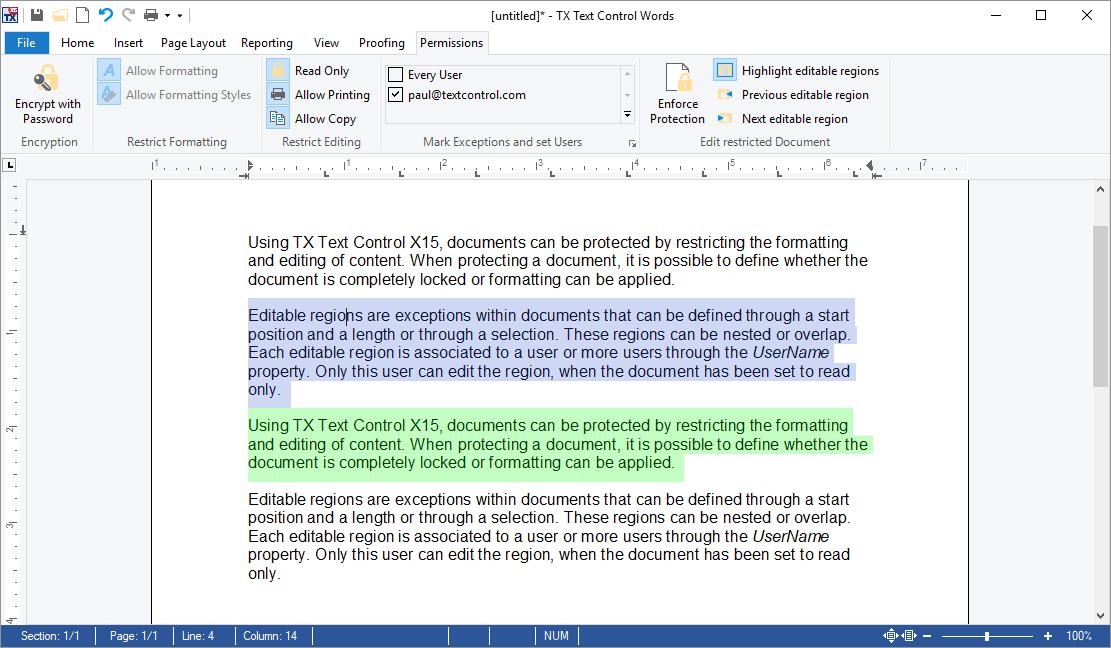1111x648 pixels.
Task: Click the status bar continuous view icon
Action: 909,636
